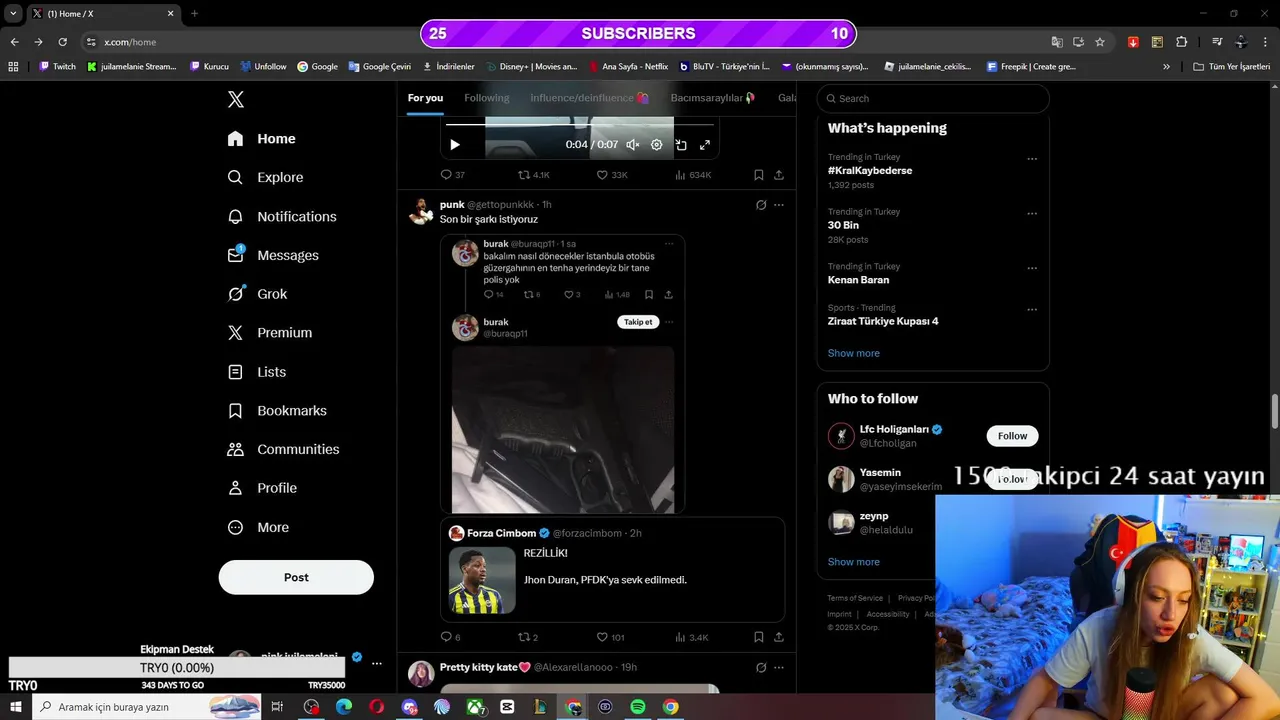Toggle picture-in-picture for video

(681, 145)
